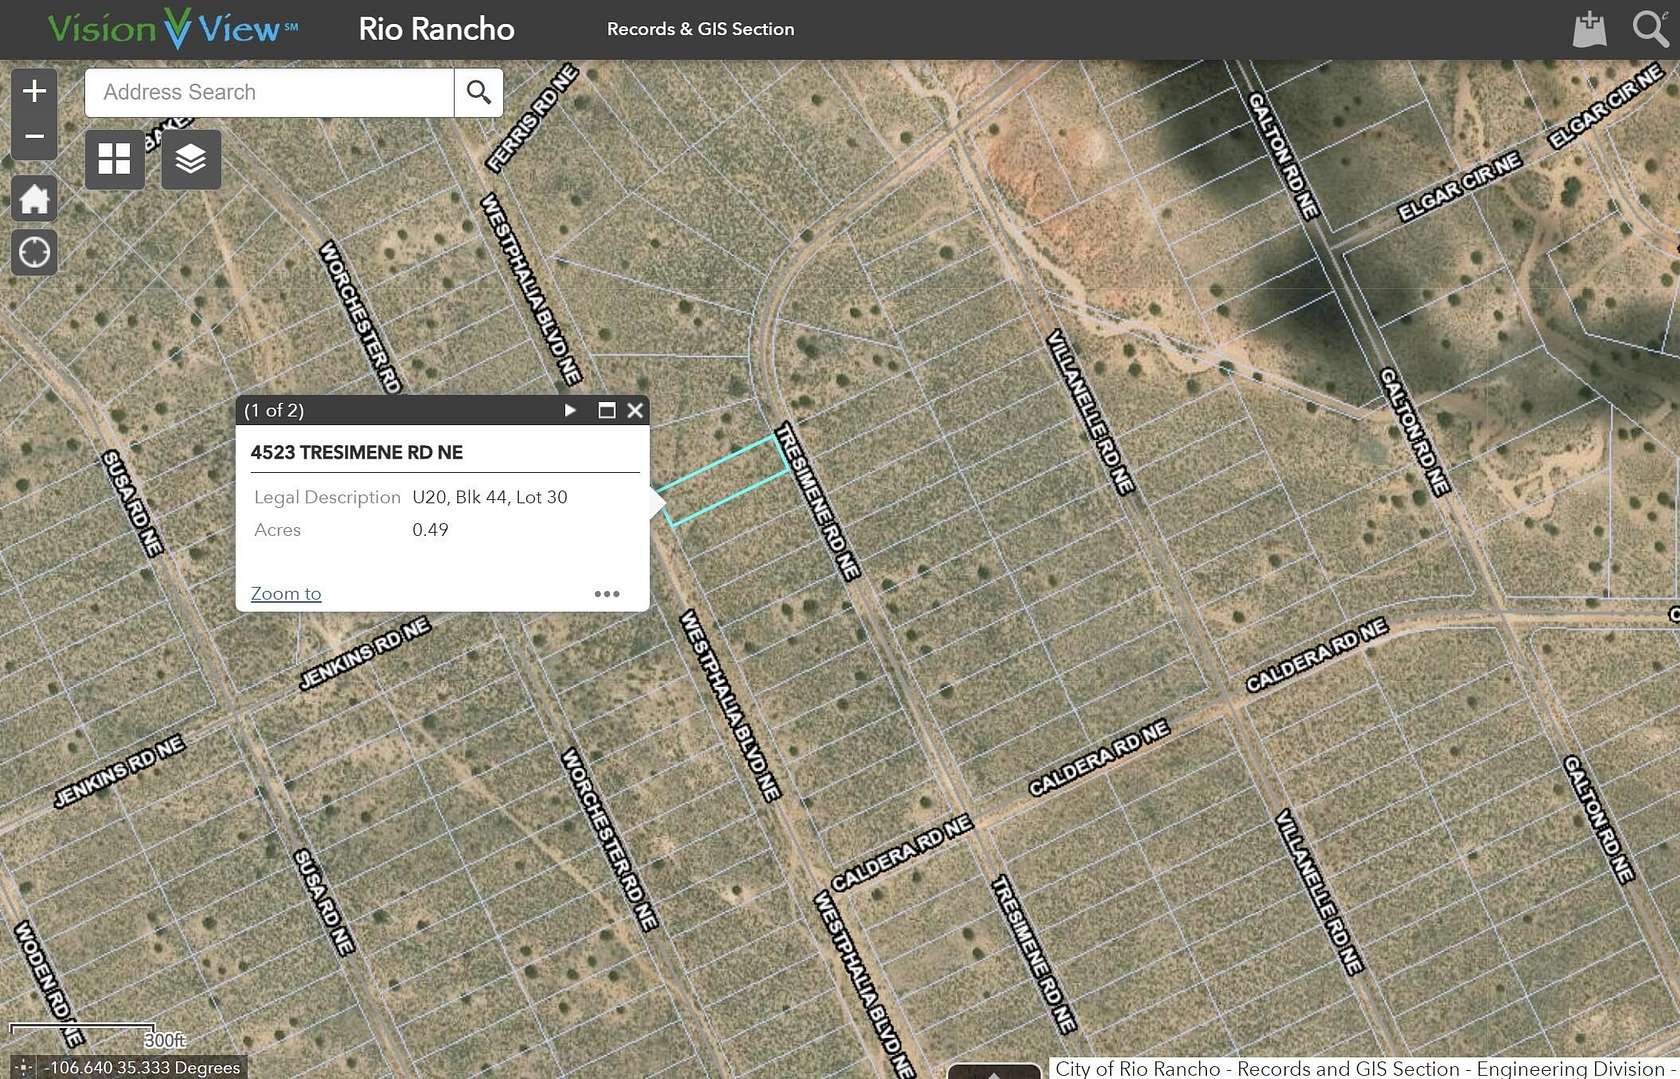Open the basemap gallery grid icon

(113, 159)
